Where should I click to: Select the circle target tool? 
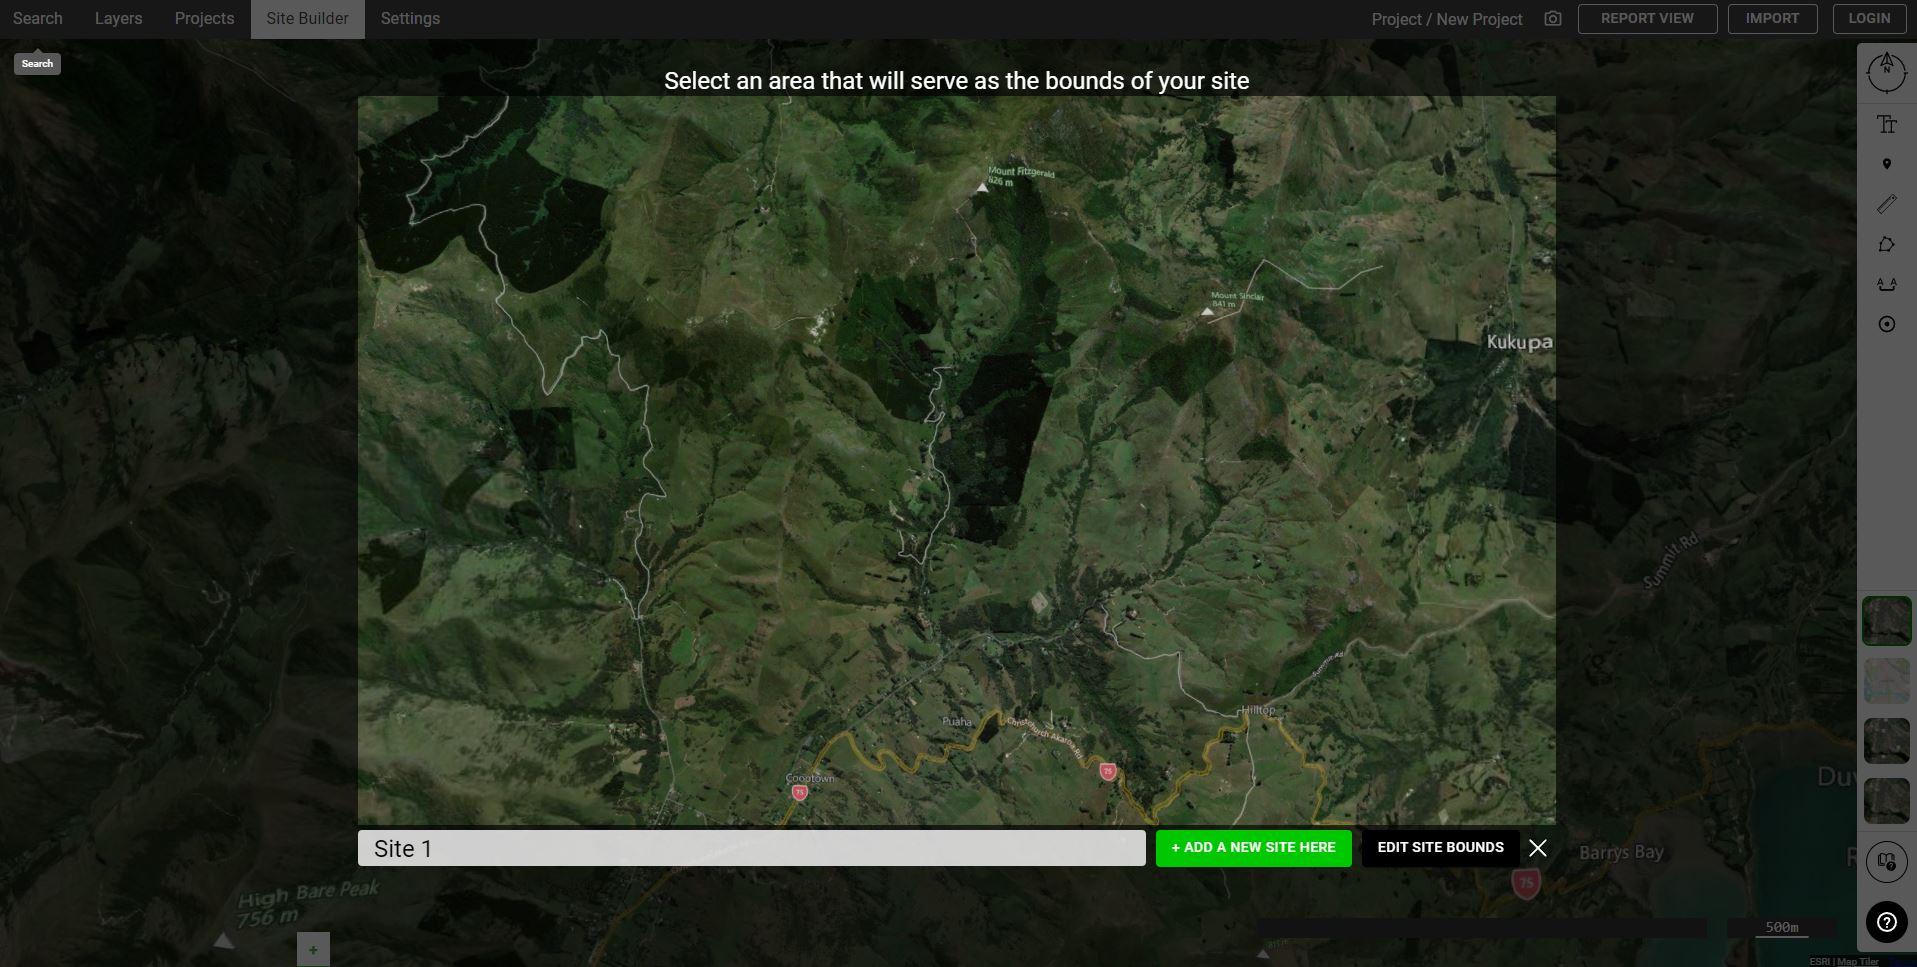(x=1887, y=324)
